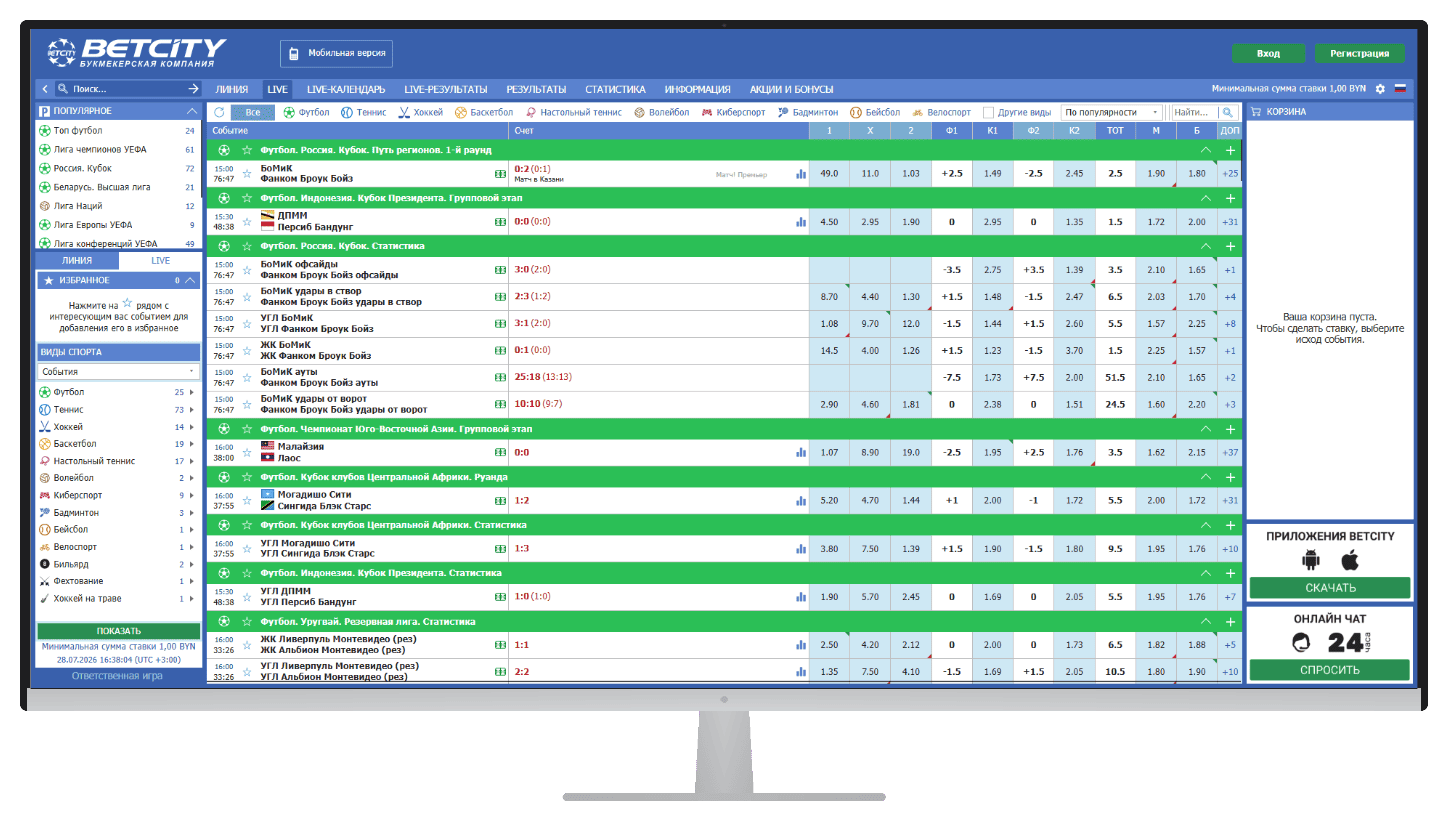
Task: Click the soccer ball icon on Уругвай Резервная лига header
Action: point(224,621)
